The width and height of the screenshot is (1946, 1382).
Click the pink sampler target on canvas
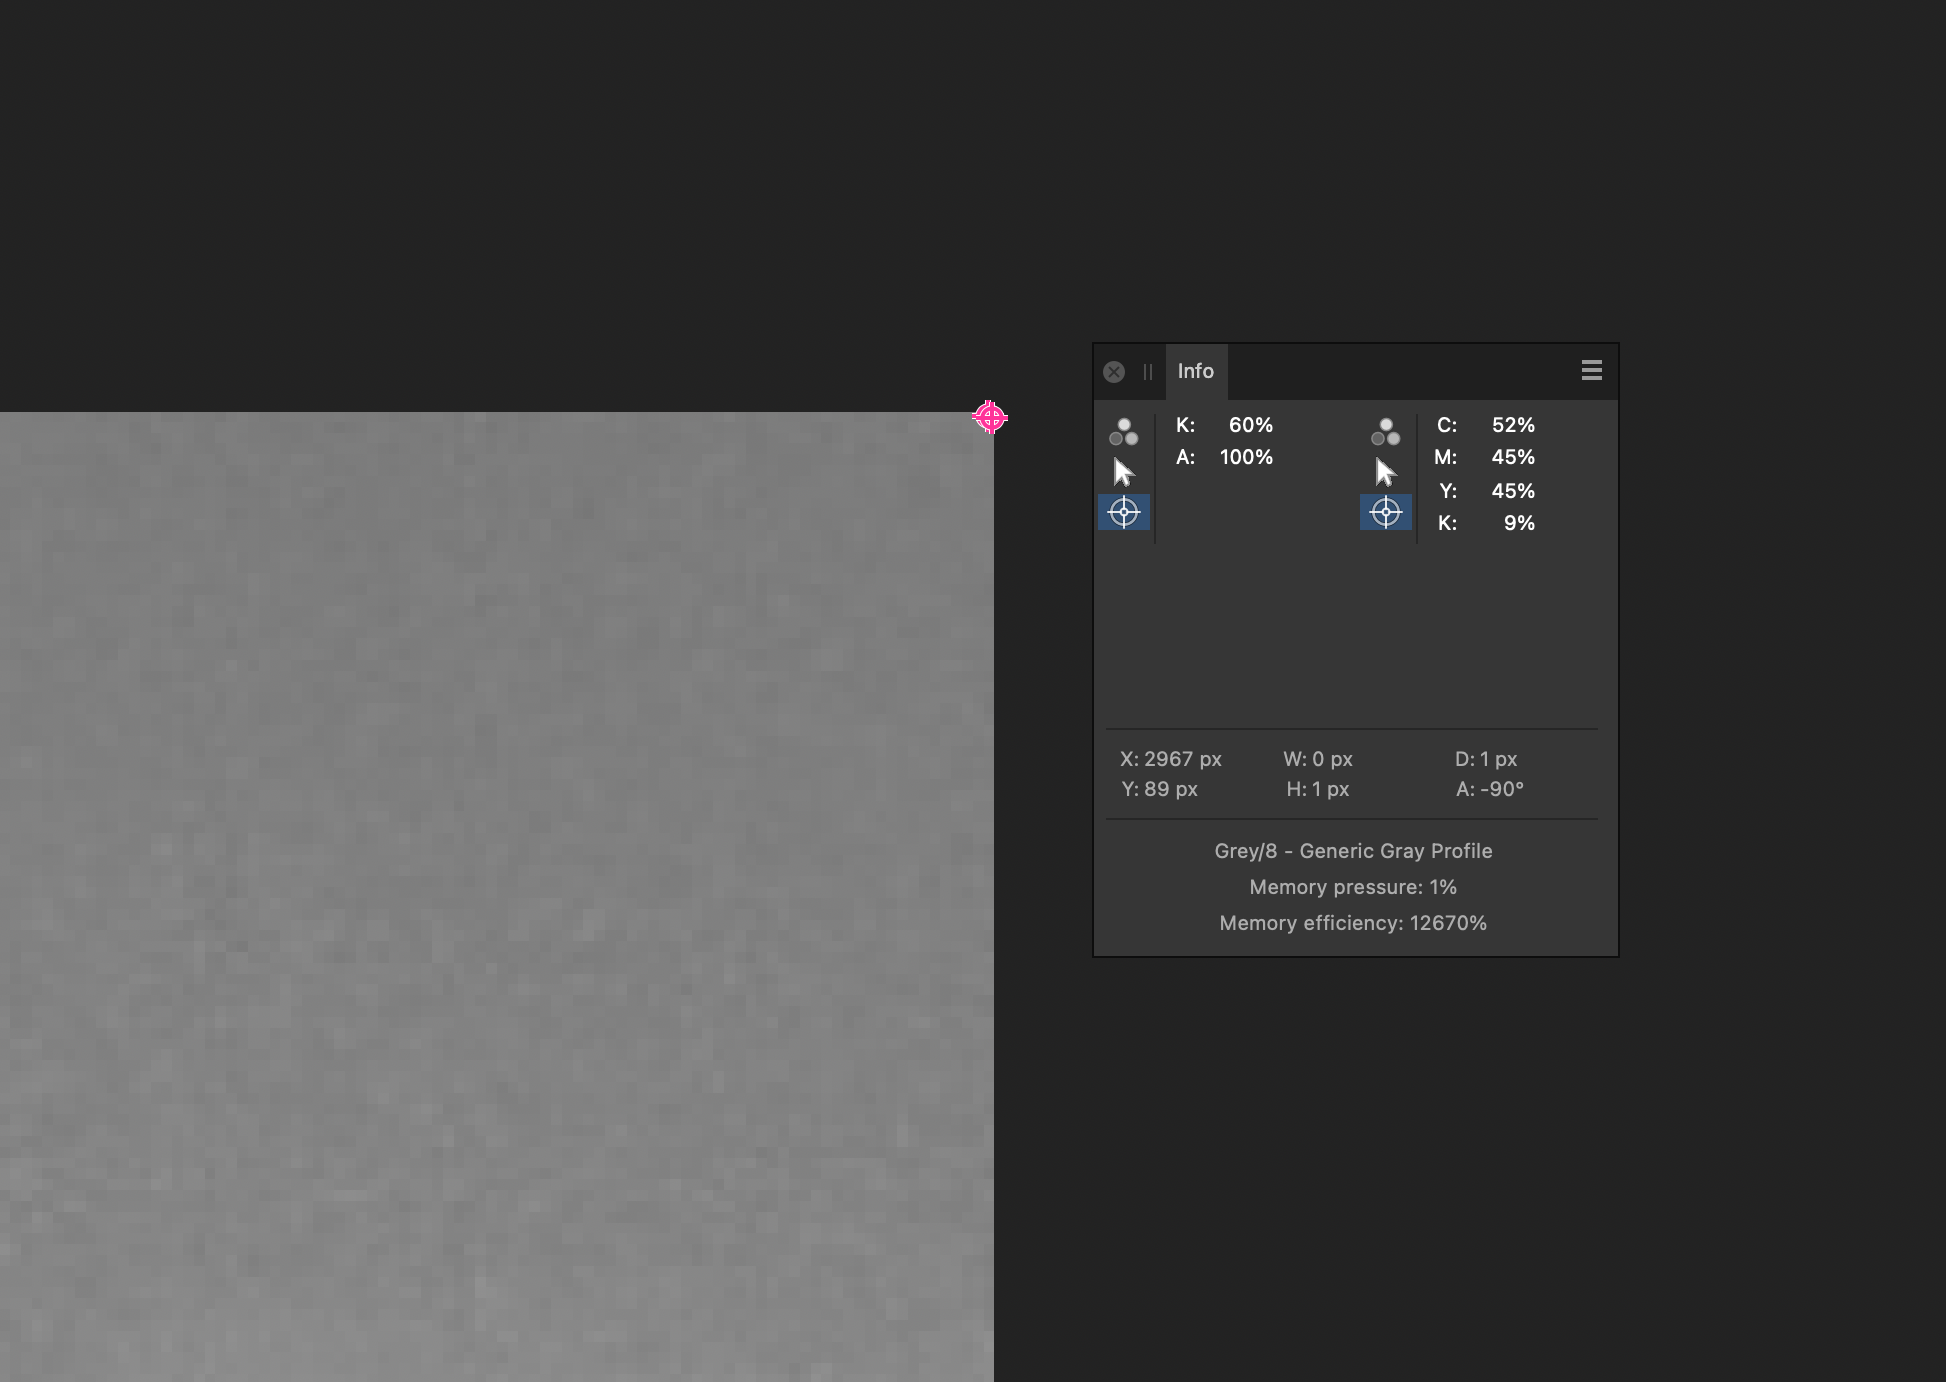click(x=990, y=417)
